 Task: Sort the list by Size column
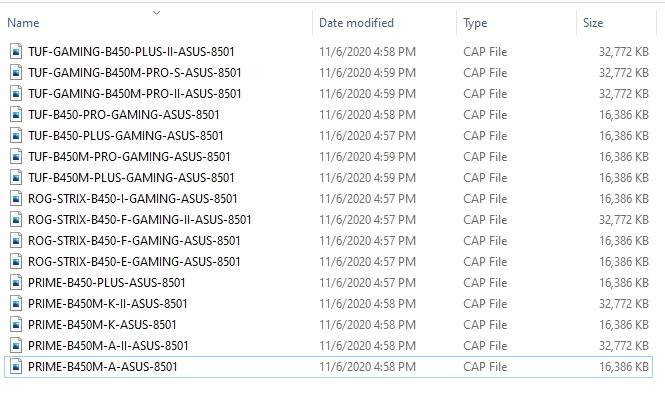point(592,22)
